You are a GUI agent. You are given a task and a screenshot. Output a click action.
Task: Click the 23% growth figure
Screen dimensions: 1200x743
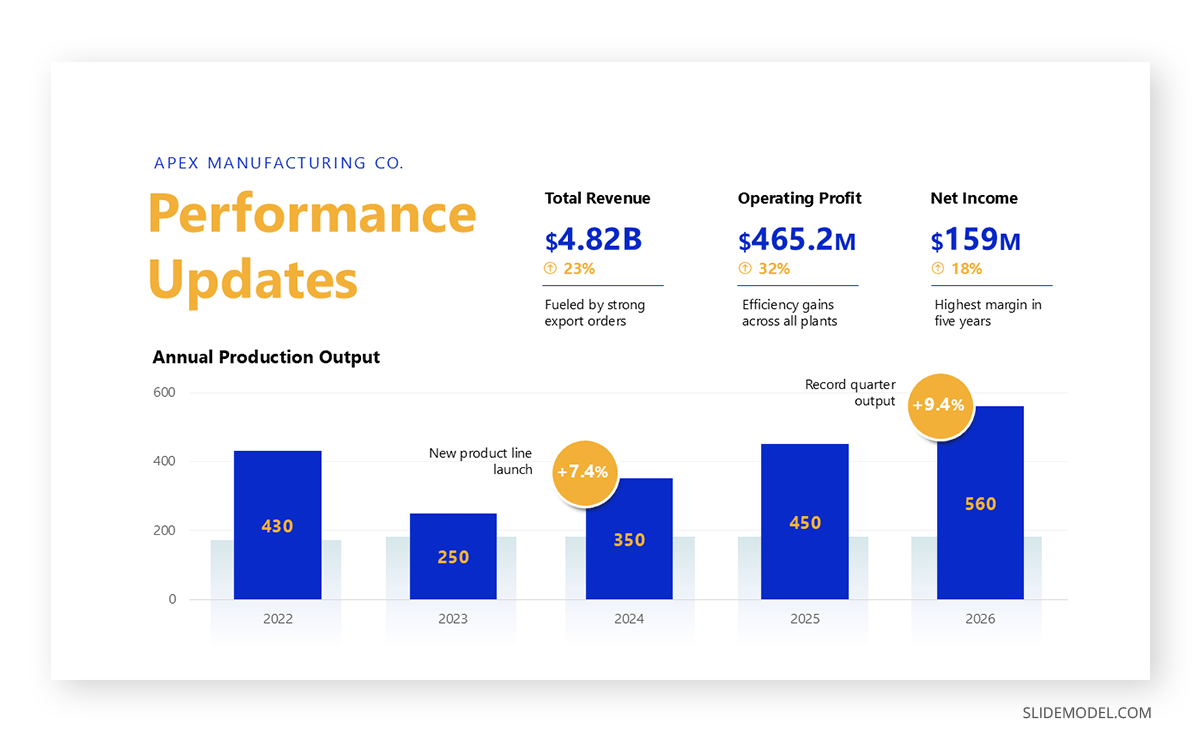[579, 268]
